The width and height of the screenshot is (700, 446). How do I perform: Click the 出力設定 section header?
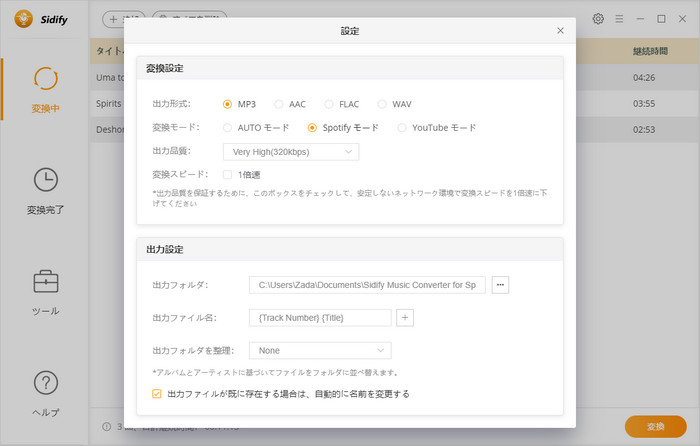(350, 249)
